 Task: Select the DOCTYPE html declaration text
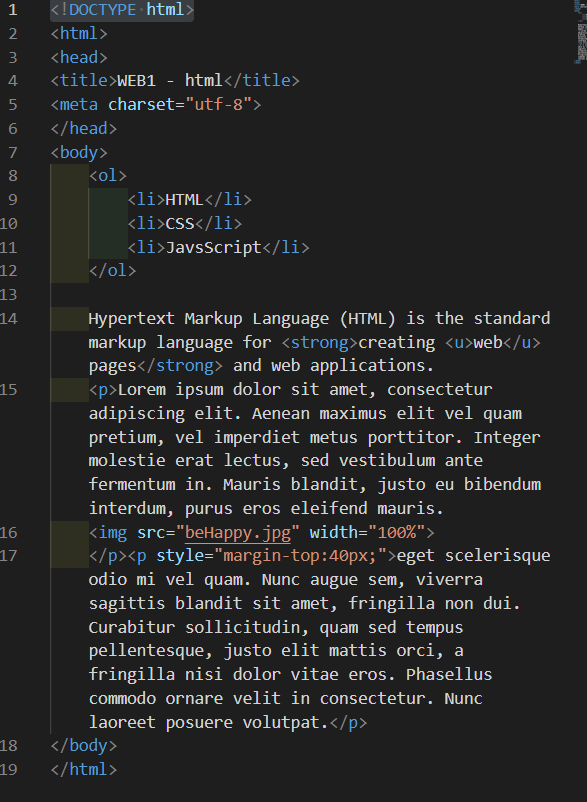[x=122, y=10]
